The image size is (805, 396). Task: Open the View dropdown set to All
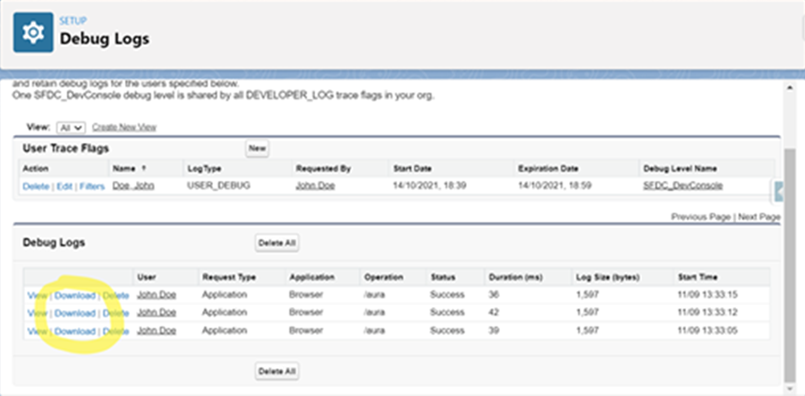click(70, 127)
